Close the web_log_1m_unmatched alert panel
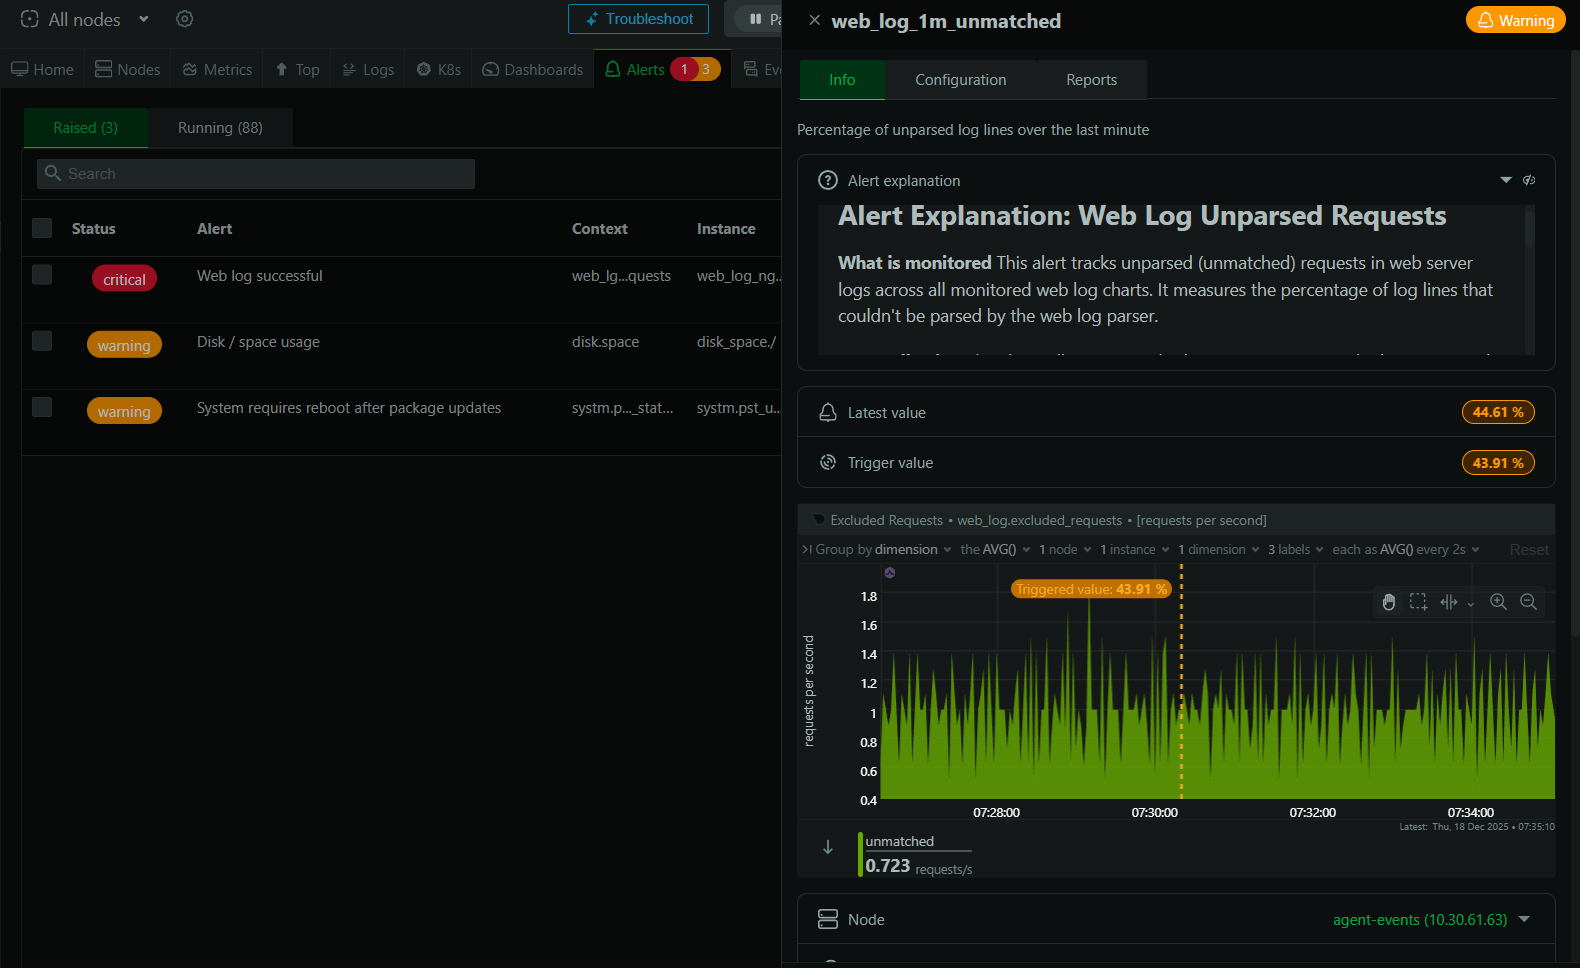The width and height of the screenshot is (1580, 968). tap(815, 20)
